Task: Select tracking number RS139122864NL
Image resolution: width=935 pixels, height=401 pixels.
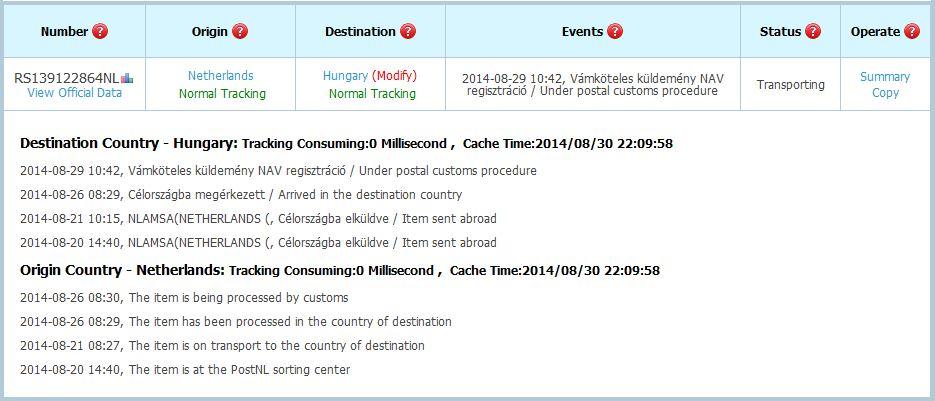Action: point(66,77)
